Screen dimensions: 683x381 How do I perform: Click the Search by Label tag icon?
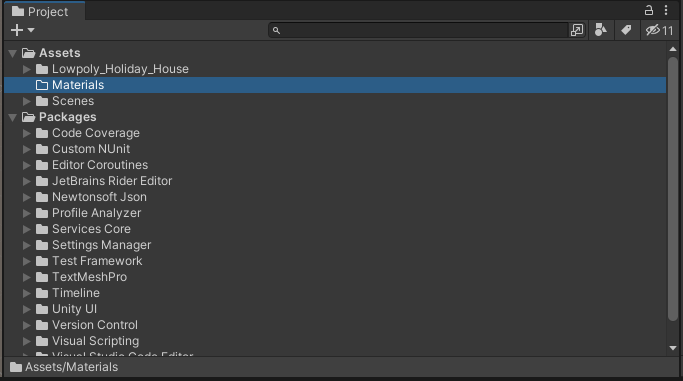(626, 30)
